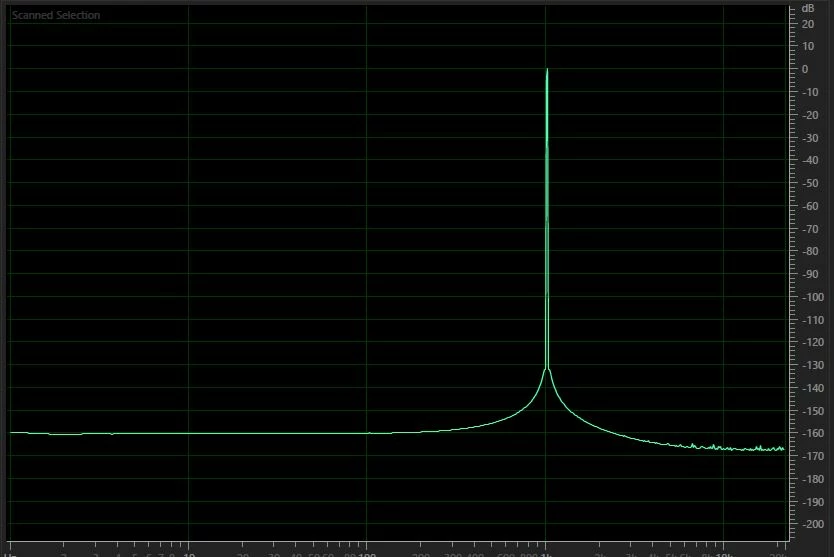
Task: Click the "-60" dB scale label
Action: click(x=810, y=206)
